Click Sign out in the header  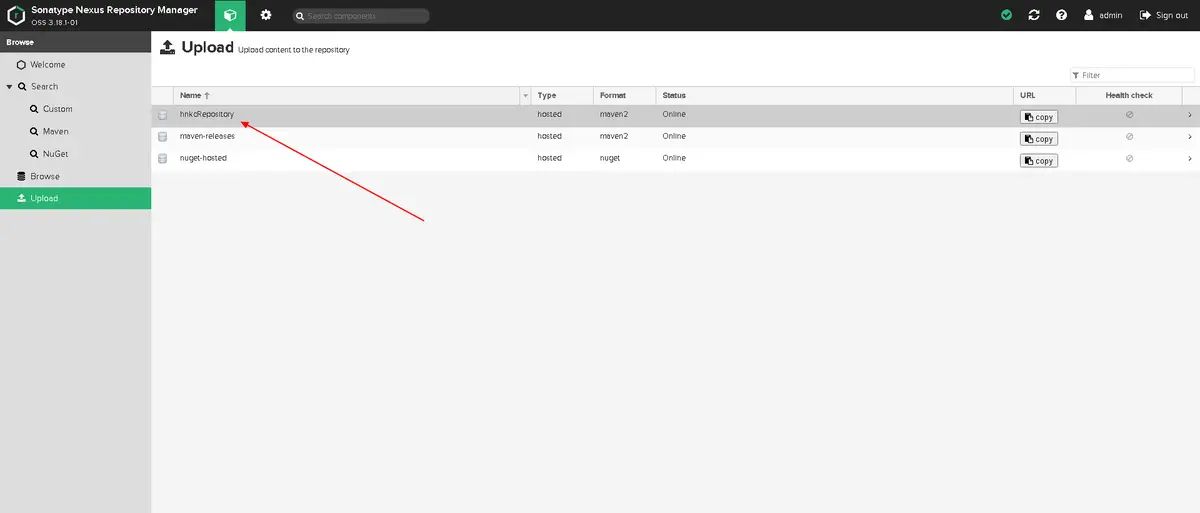click(1164, 15)
